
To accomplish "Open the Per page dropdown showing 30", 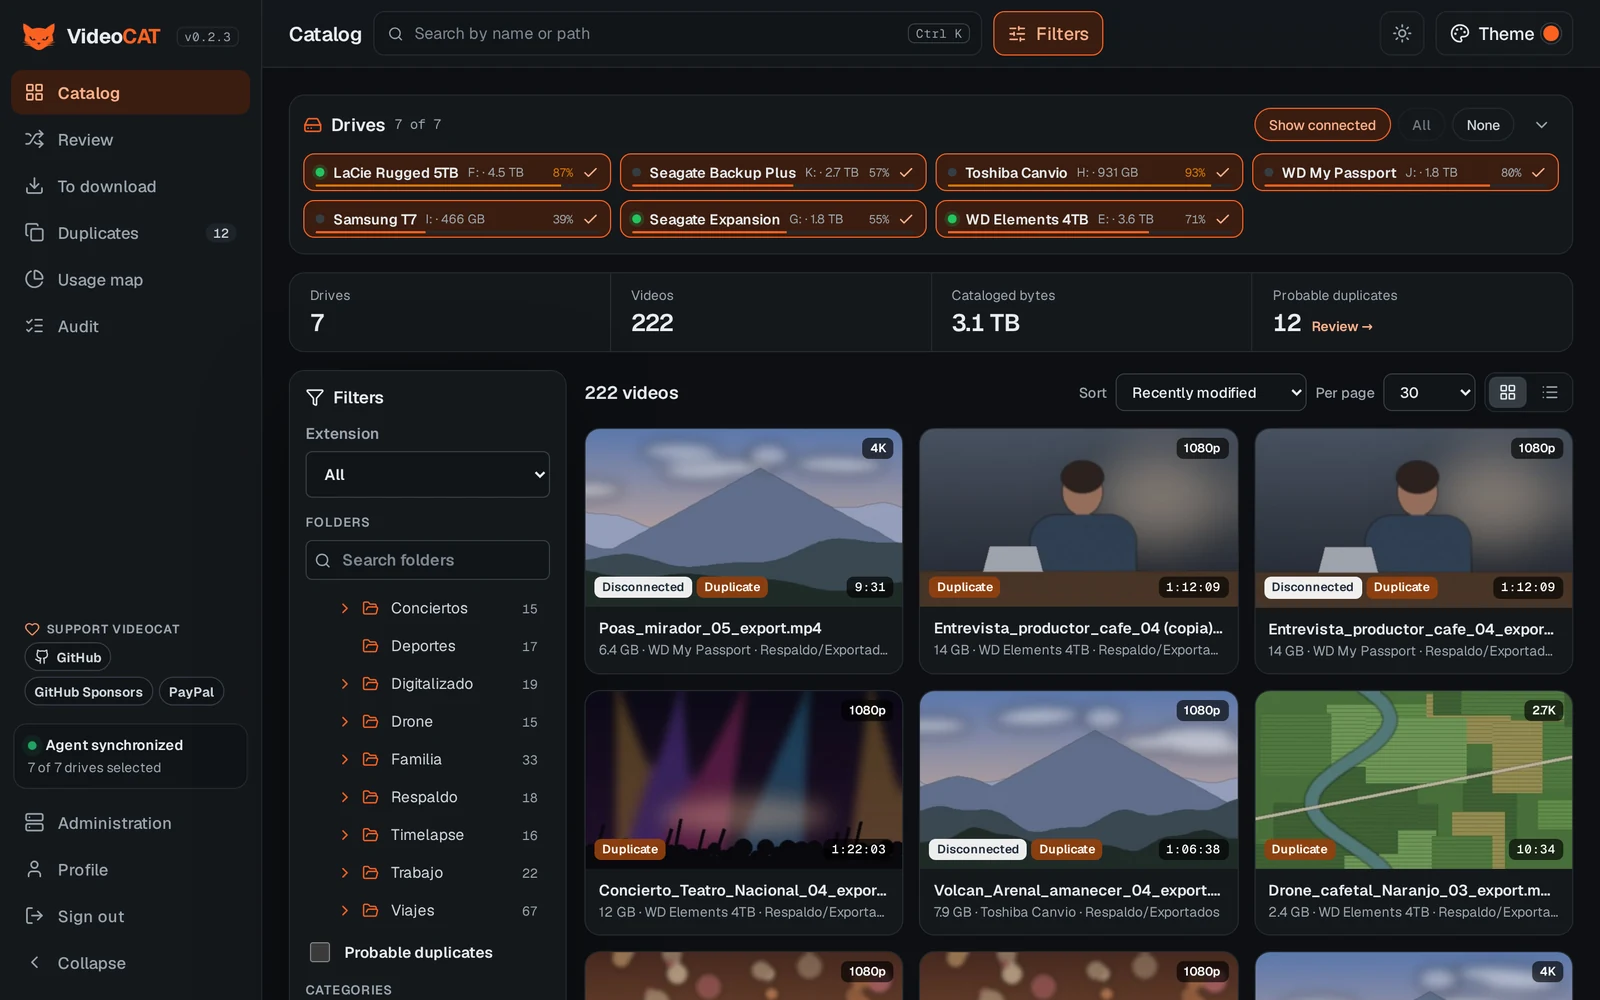I will coord(1430,393).
